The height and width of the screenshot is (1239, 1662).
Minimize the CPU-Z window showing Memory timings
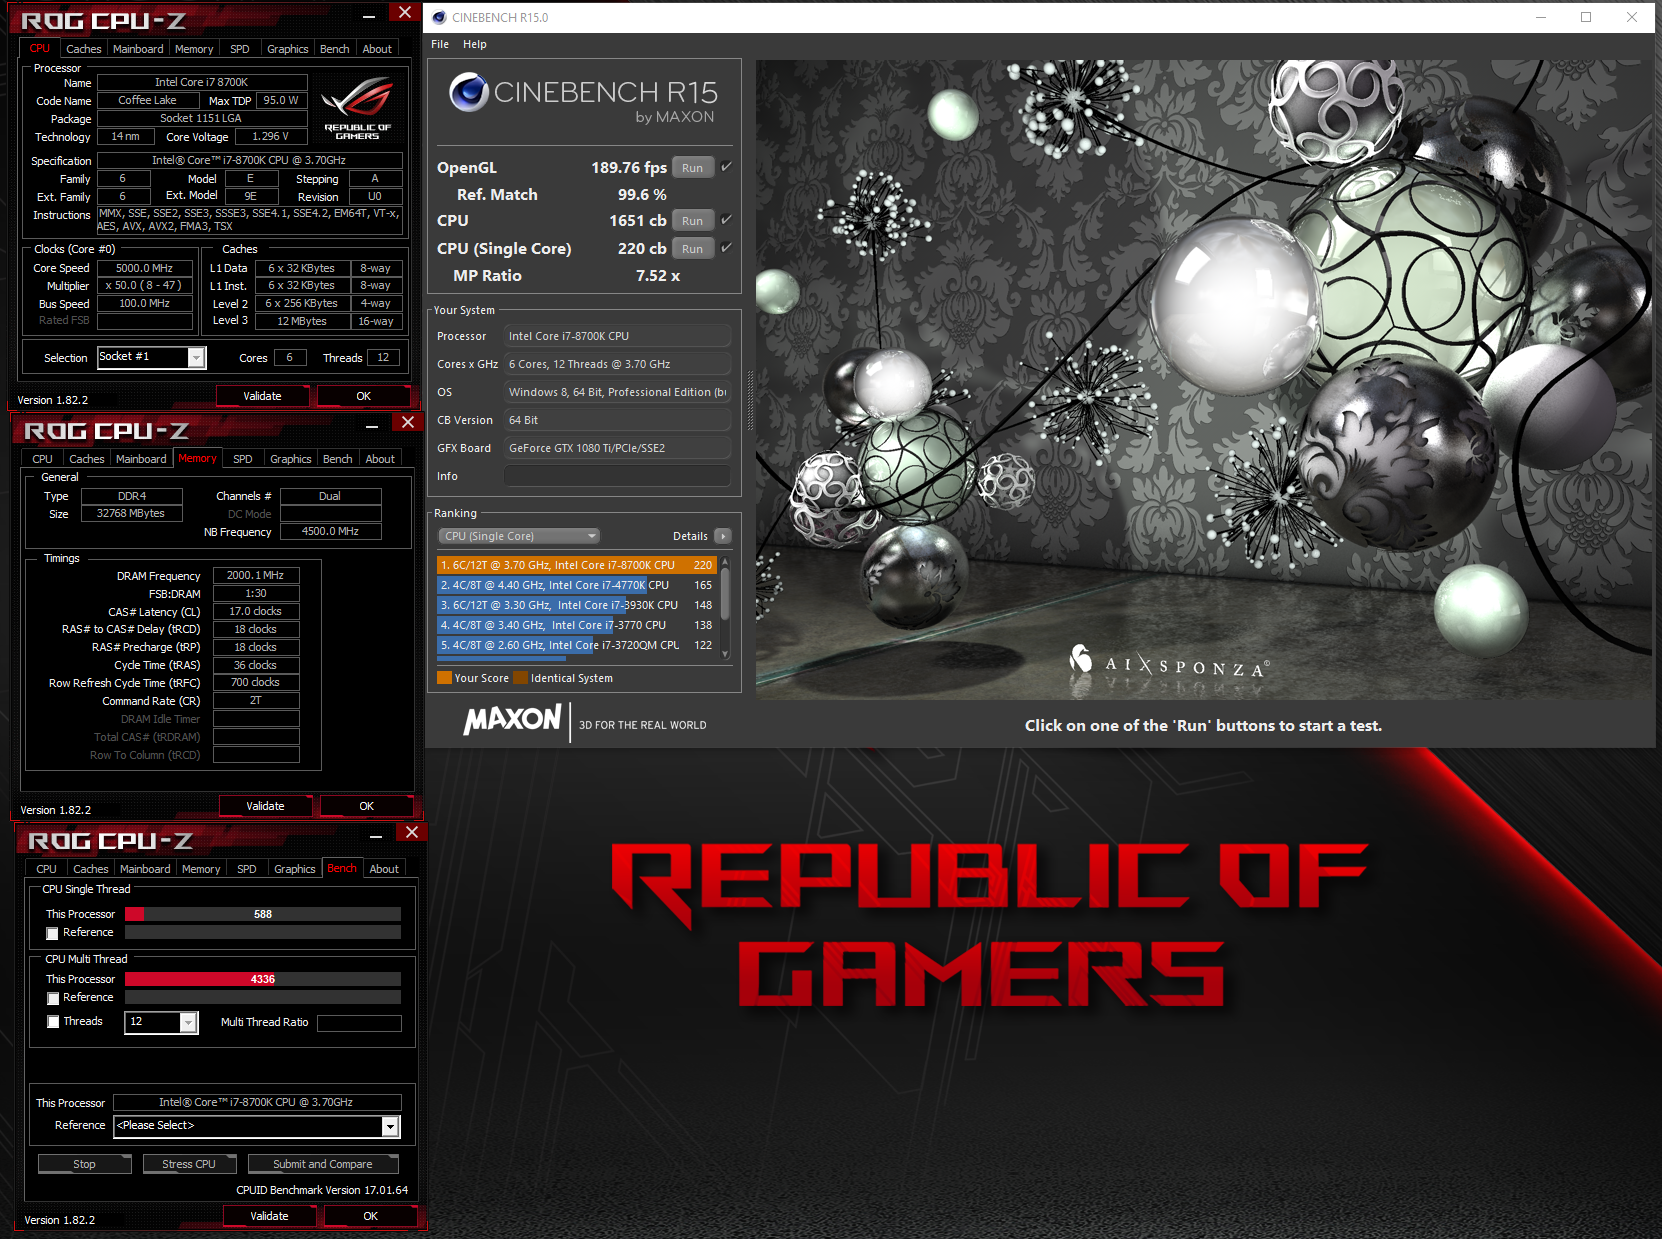click(372, 425)
